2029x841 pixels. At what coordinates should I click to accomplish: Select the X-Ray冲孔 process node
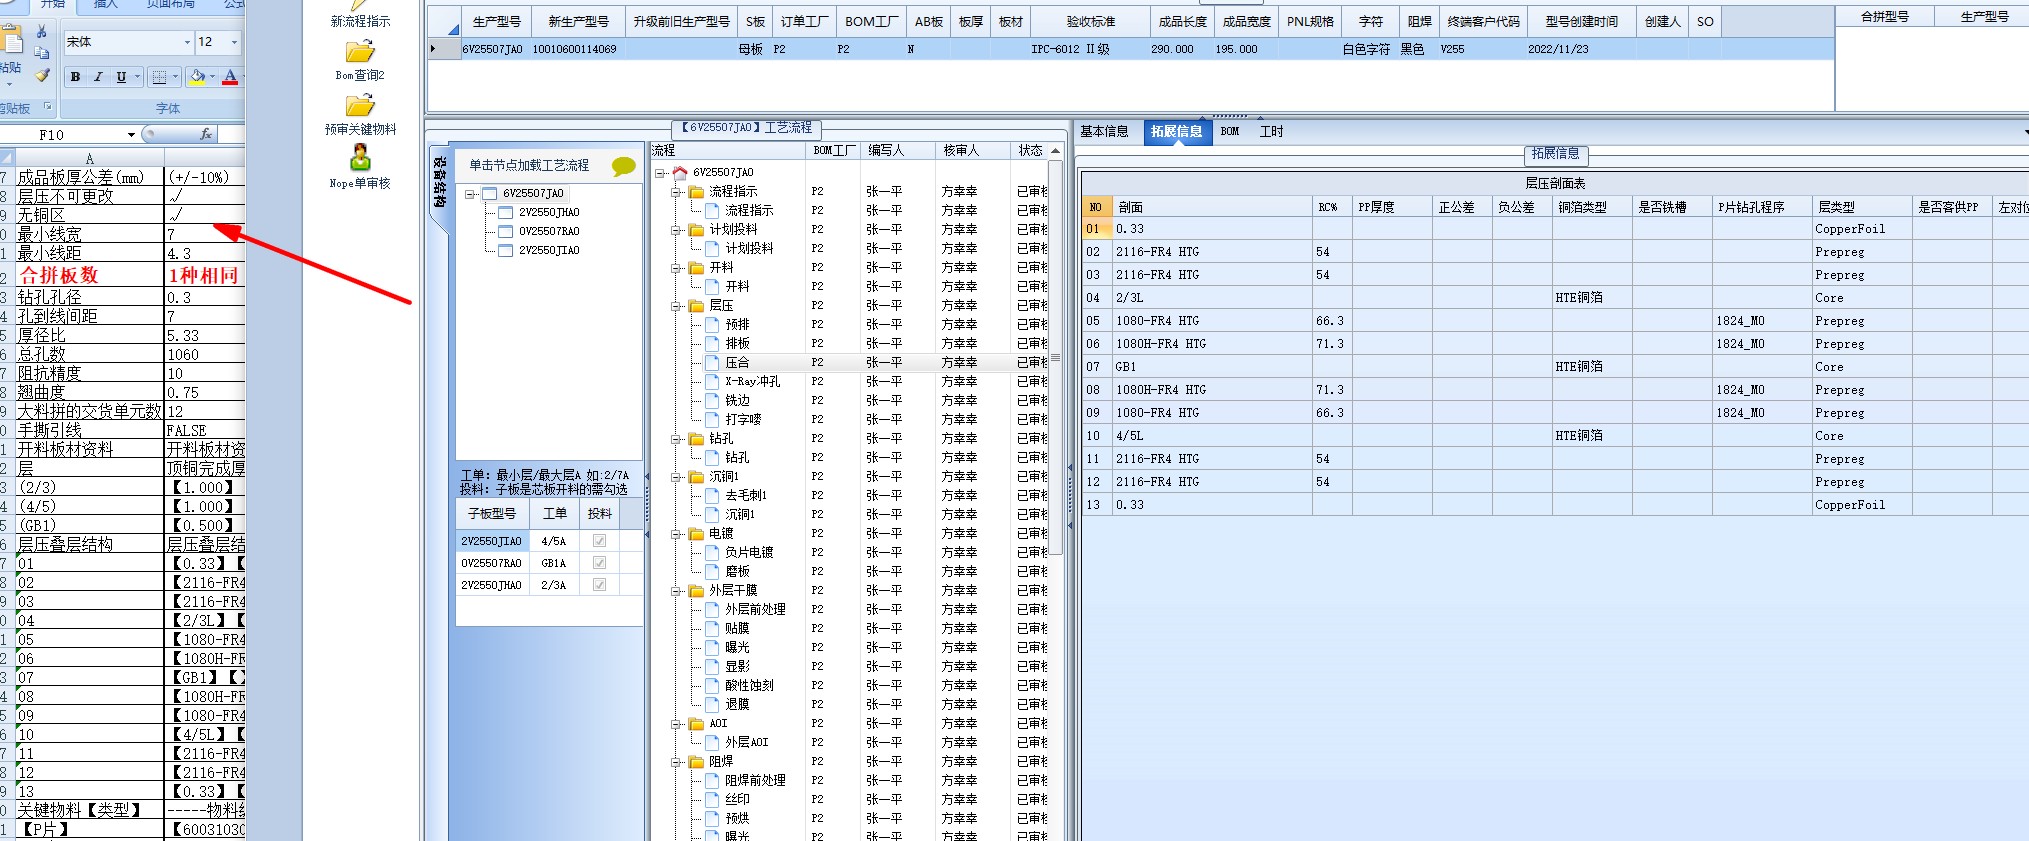click(x=743, y=382)
